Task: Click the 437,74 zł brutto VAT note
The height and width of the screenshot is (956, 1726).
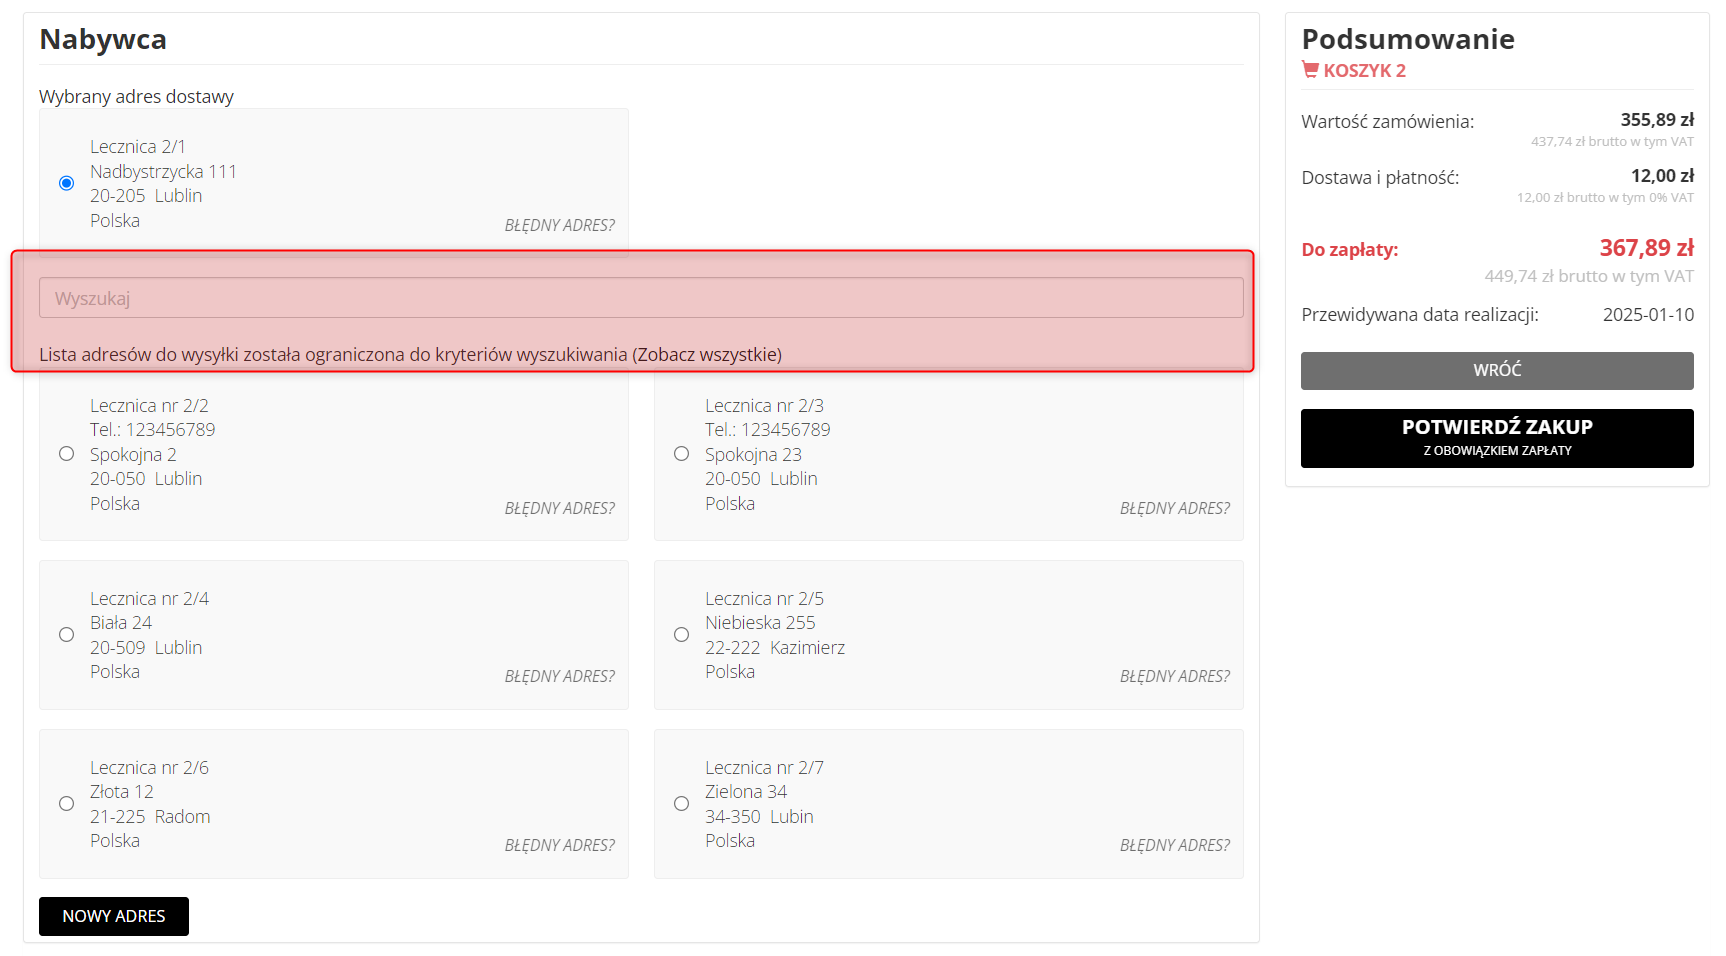Action: tap(1612, 142)
